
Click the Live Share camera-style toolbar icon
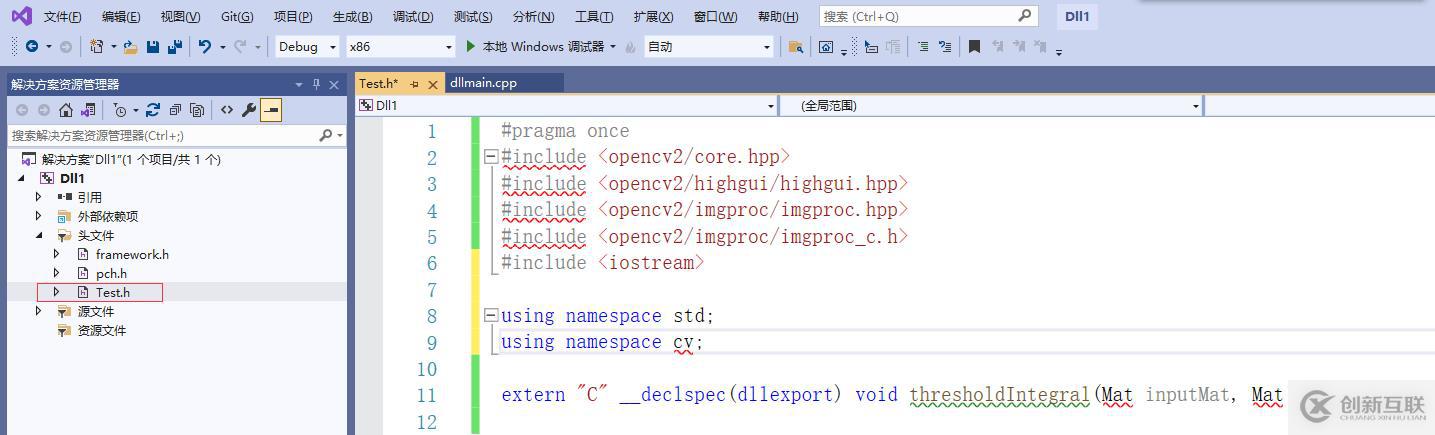tap(826, 46)
